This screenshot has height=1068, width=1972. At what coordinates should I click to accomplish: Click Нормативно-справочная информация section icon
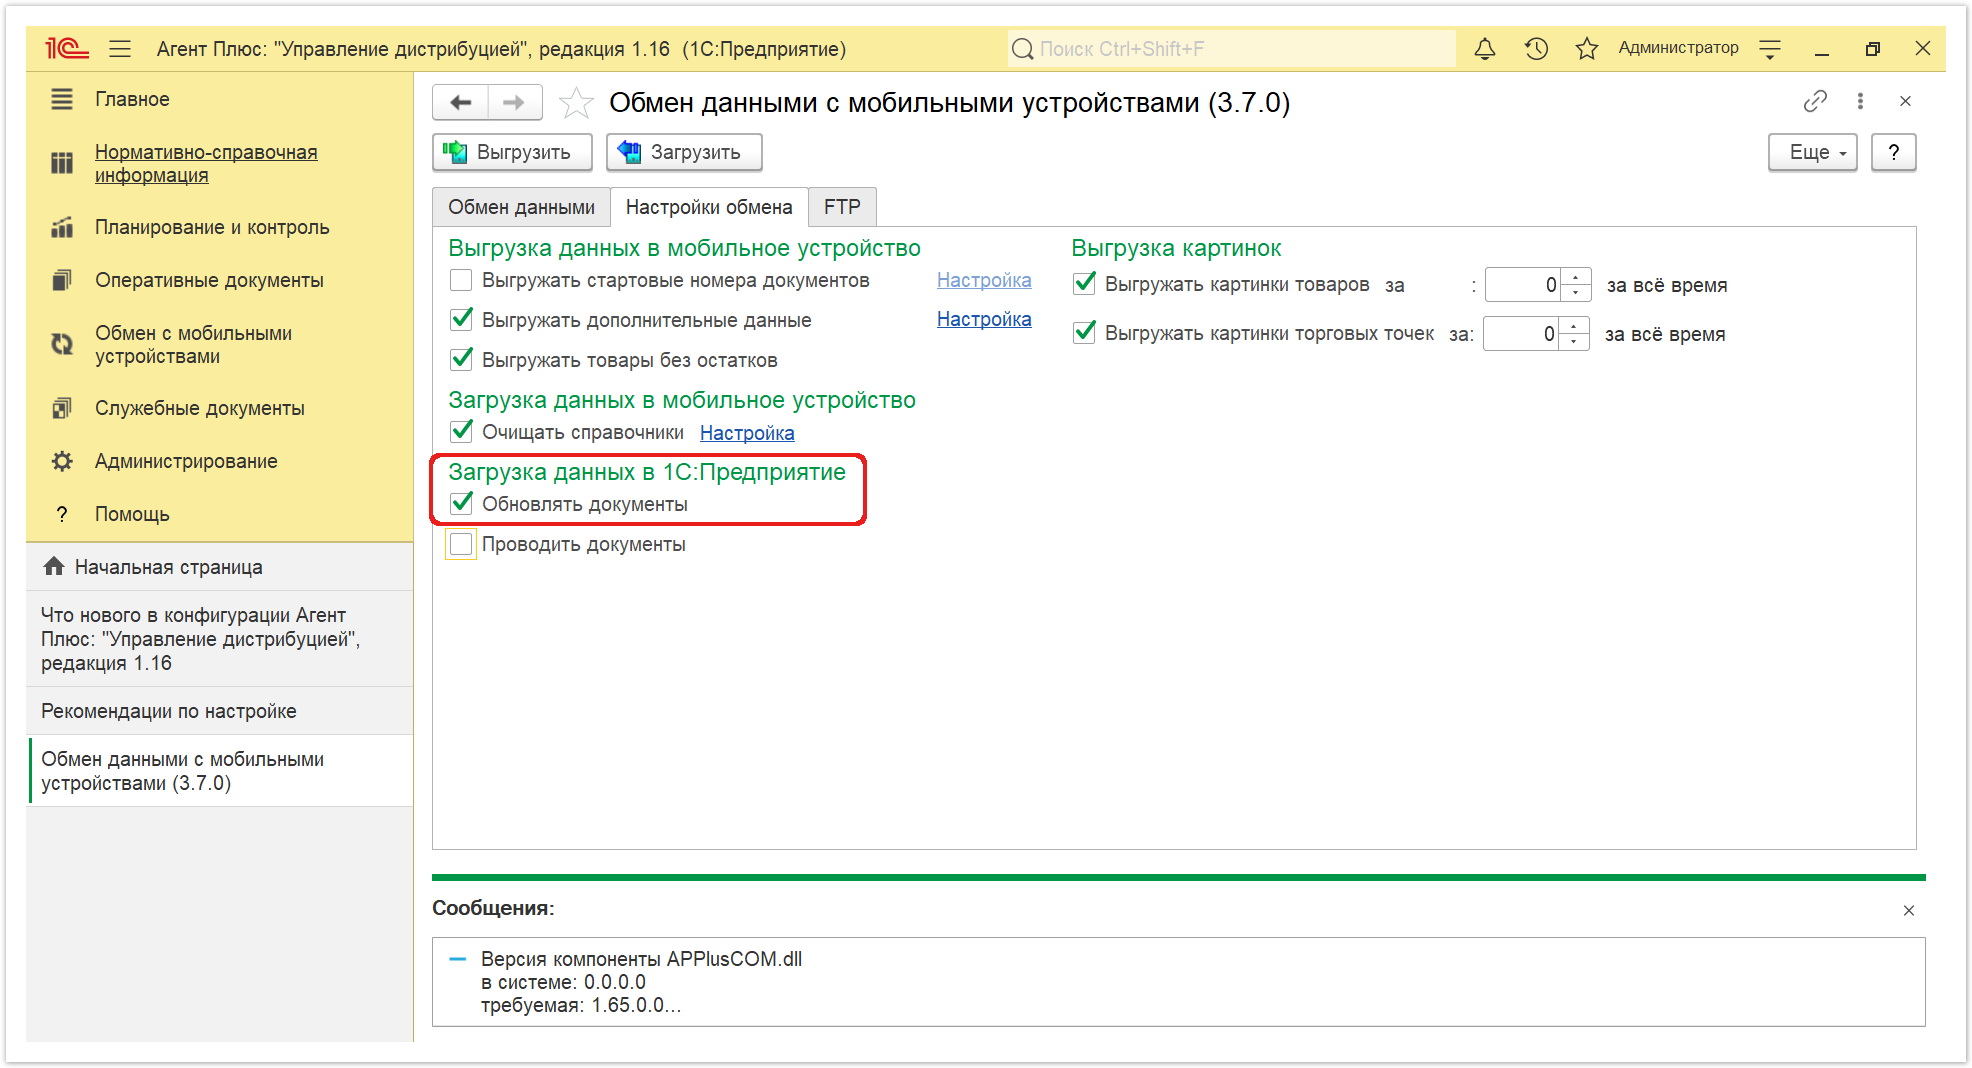(62, 163)
